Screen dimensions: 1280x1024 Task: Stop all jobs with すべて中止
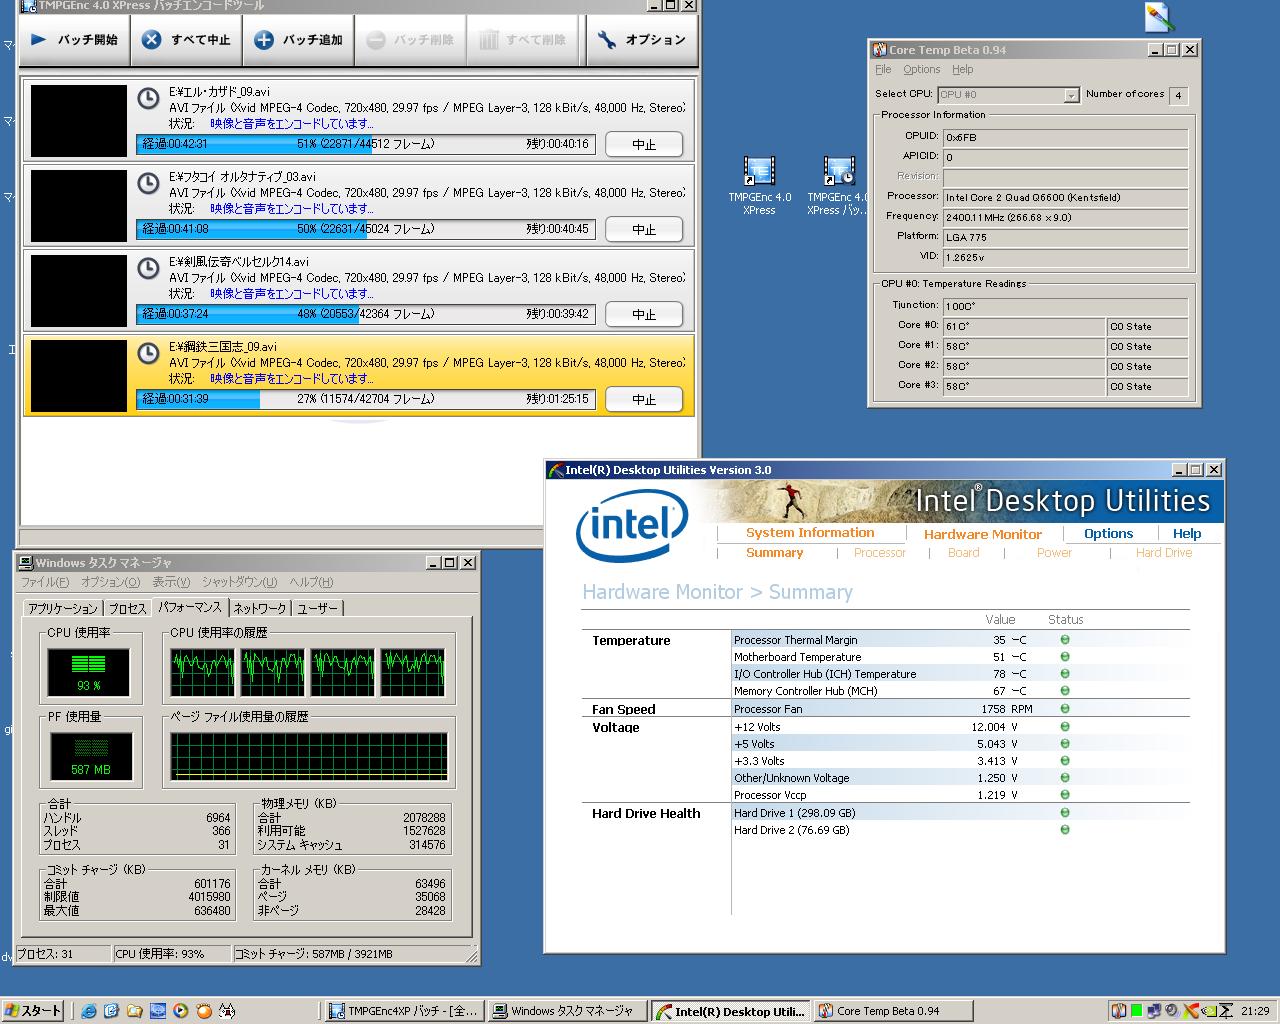pyautogui.click(x=187, y=40)
